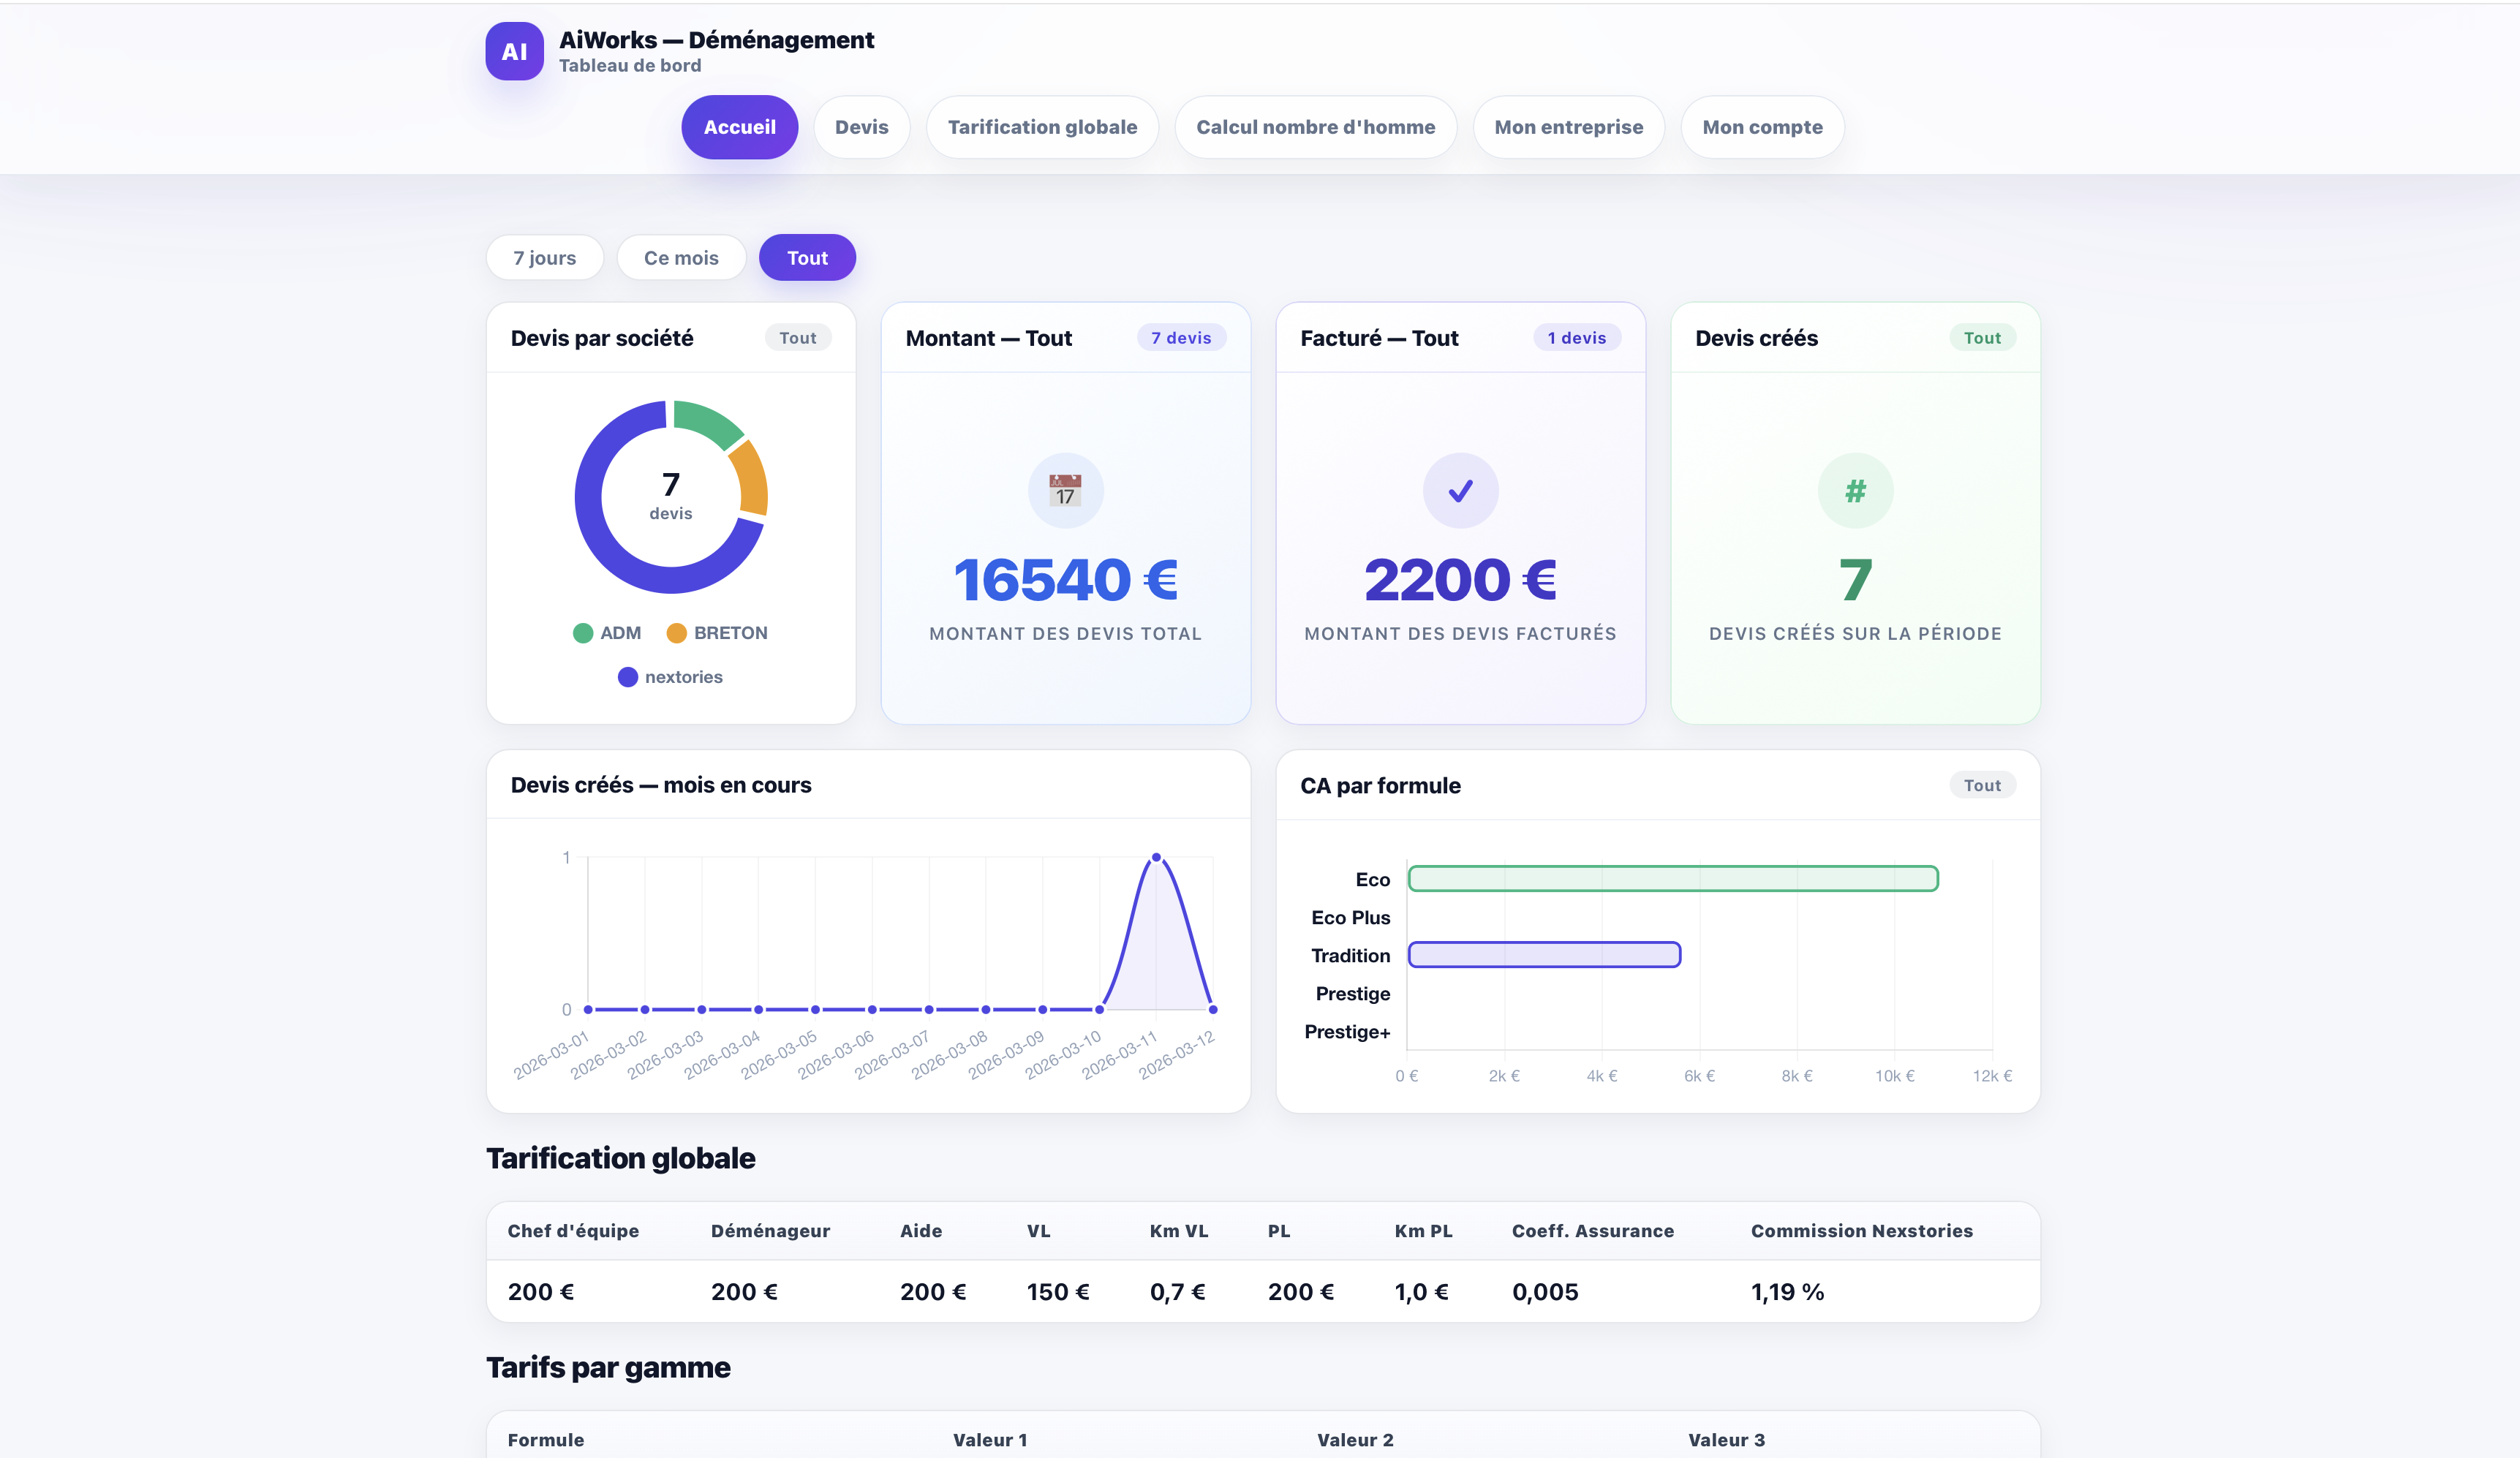
Task: Click the Tout badge on Devis par société
Action: tap(797, 337)
